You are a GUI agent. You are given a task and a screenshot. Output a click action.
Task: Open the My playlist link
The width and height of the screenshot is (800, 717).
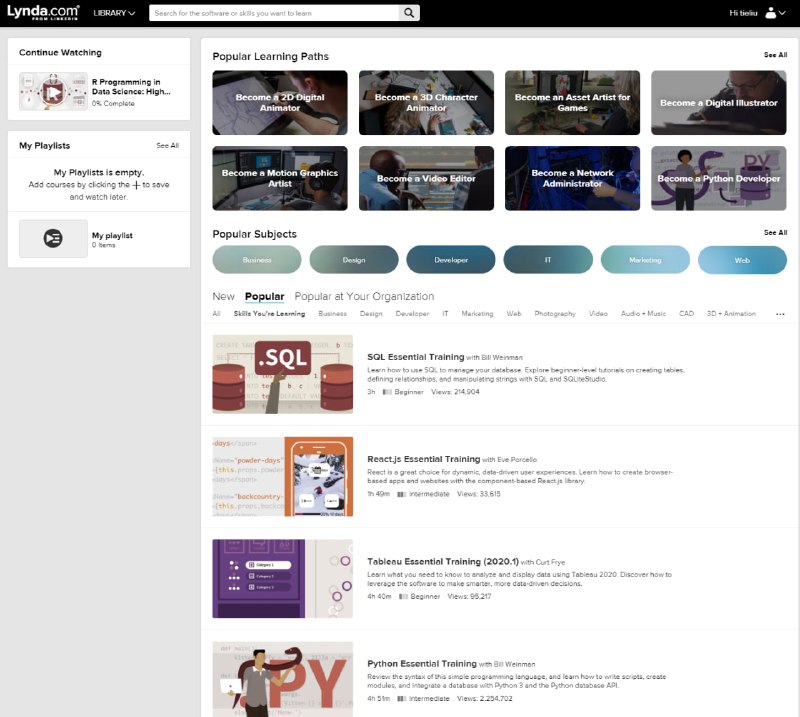point(112,235)
